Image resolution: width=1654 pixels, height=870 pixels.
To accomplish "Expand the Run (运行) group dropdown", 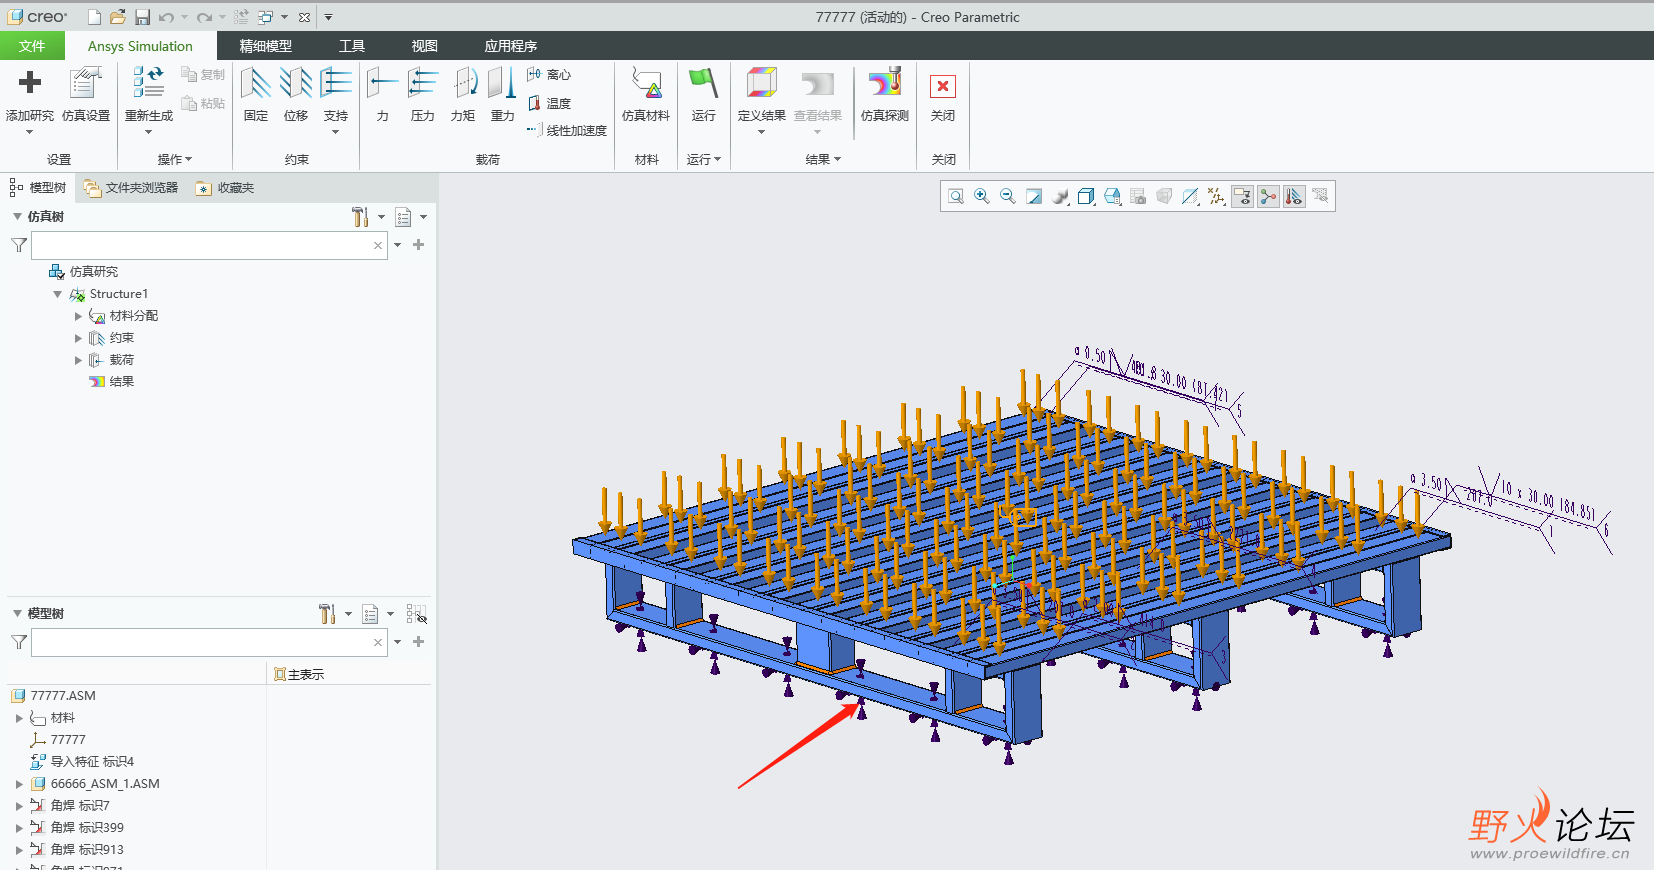I will coord(704,159).
